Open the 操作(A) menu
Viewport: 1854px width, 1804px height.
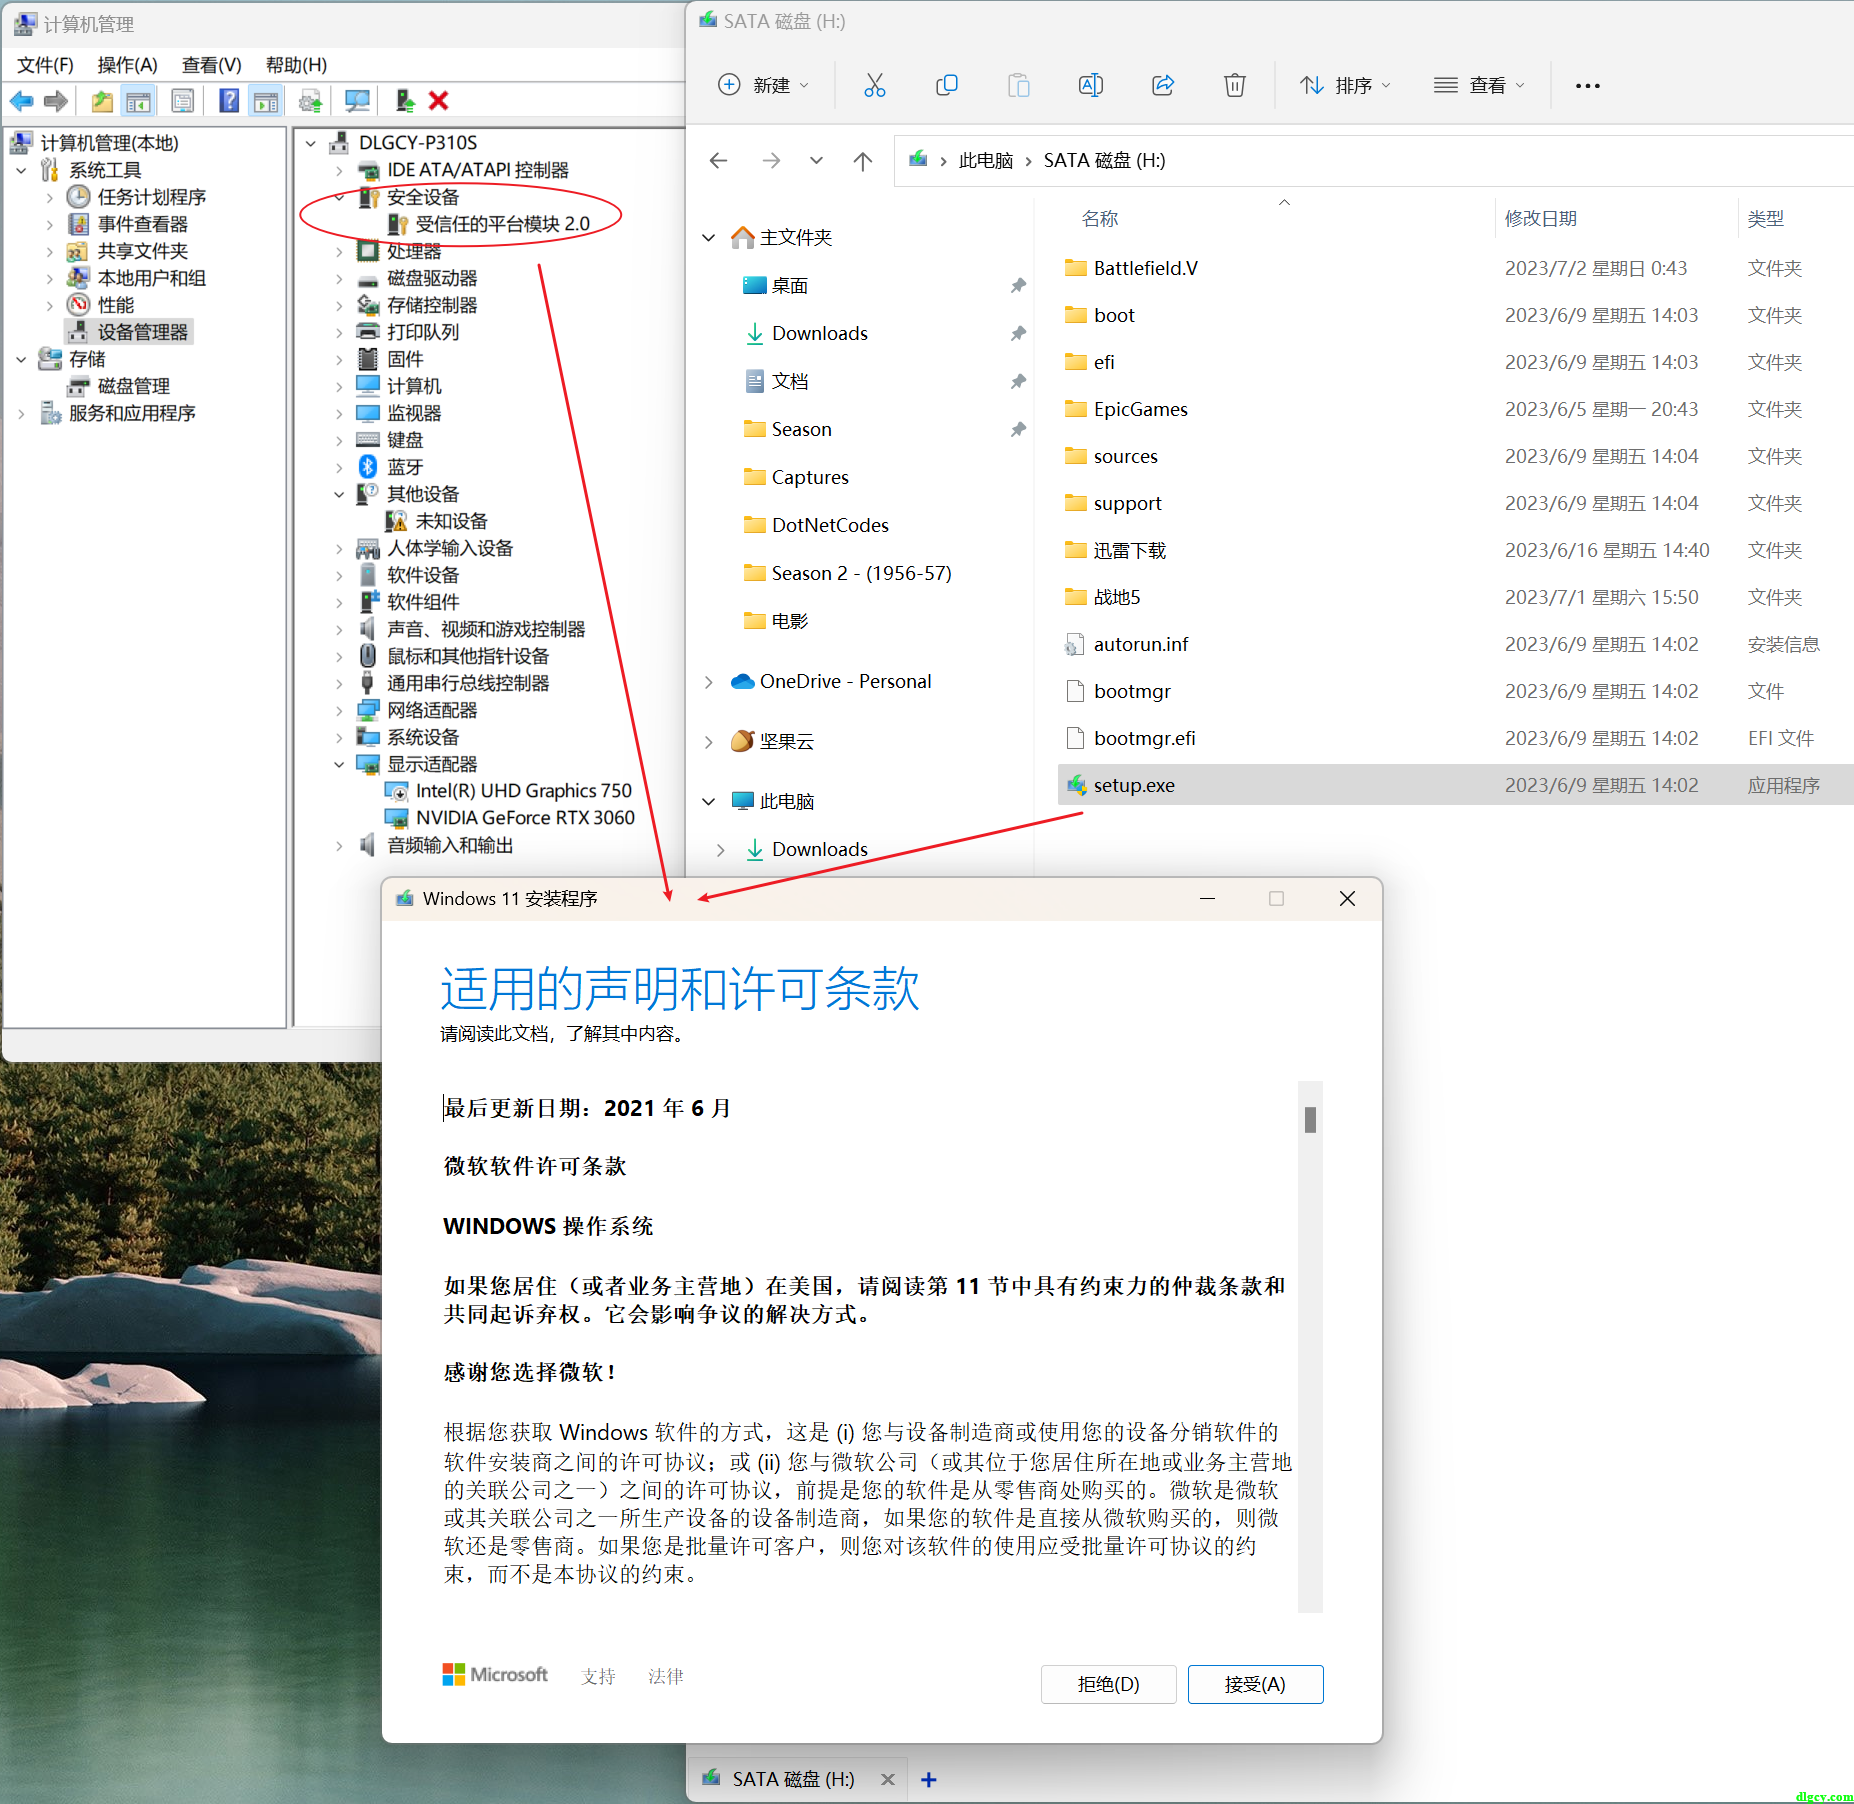coord(127,65)
